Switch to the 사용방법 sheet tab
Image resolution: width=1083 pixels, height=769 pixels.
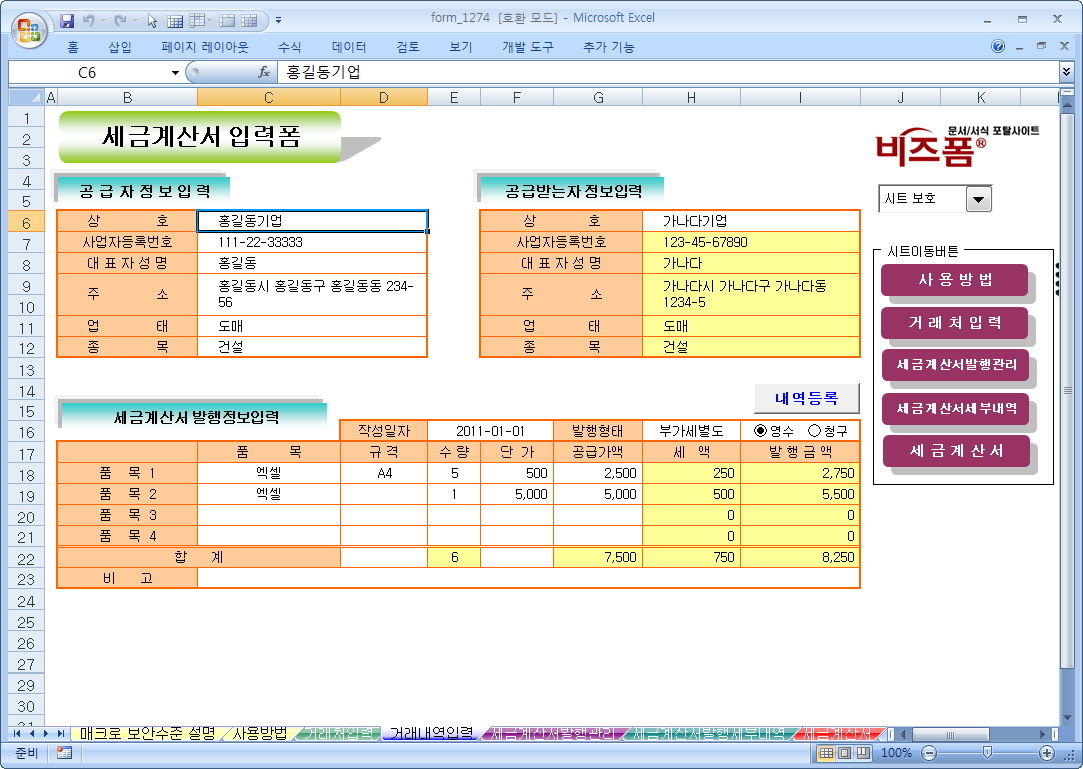(x=259, y=733)
